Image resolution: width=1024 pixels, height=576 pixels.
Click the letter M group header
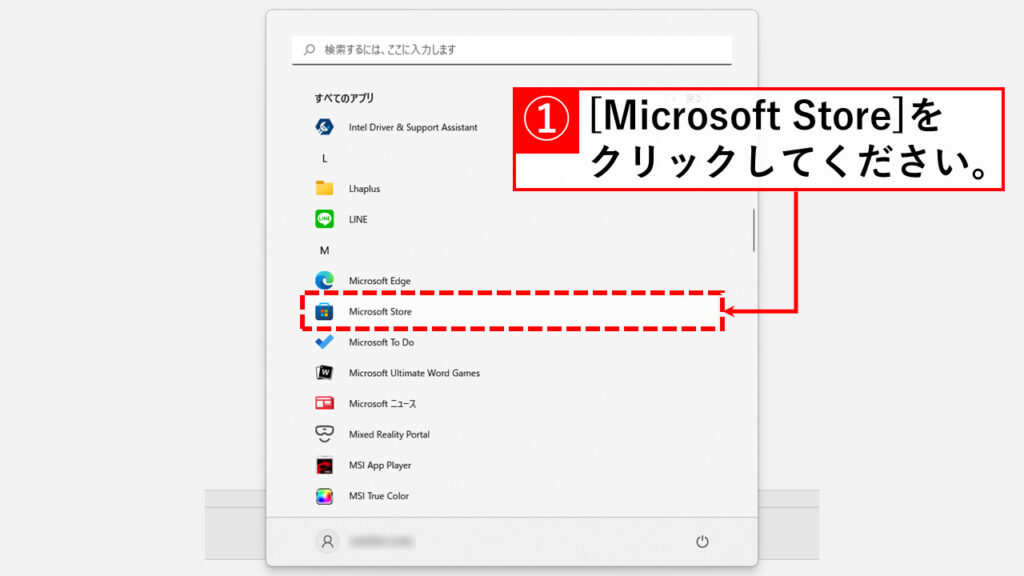(324, 250)
